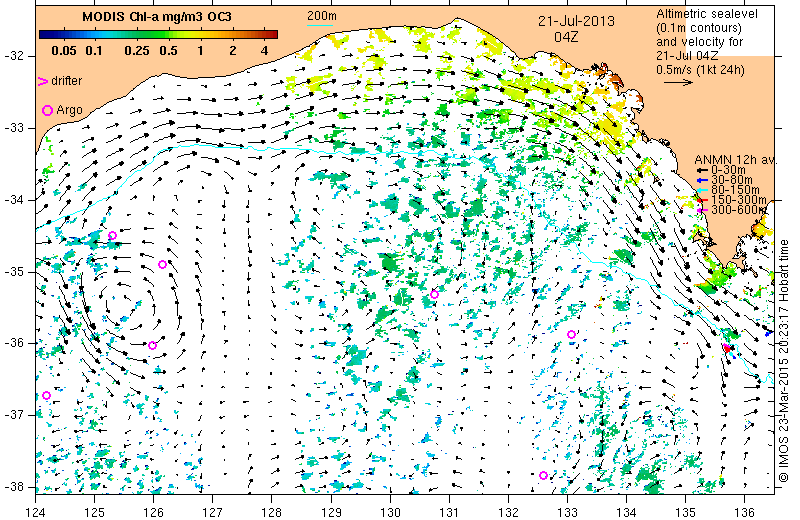Click the 'MODIS Chl-a mg/m3 OC3' title
Image resolution: width=800 pixels, height=520 pixels.
point(157,17)
